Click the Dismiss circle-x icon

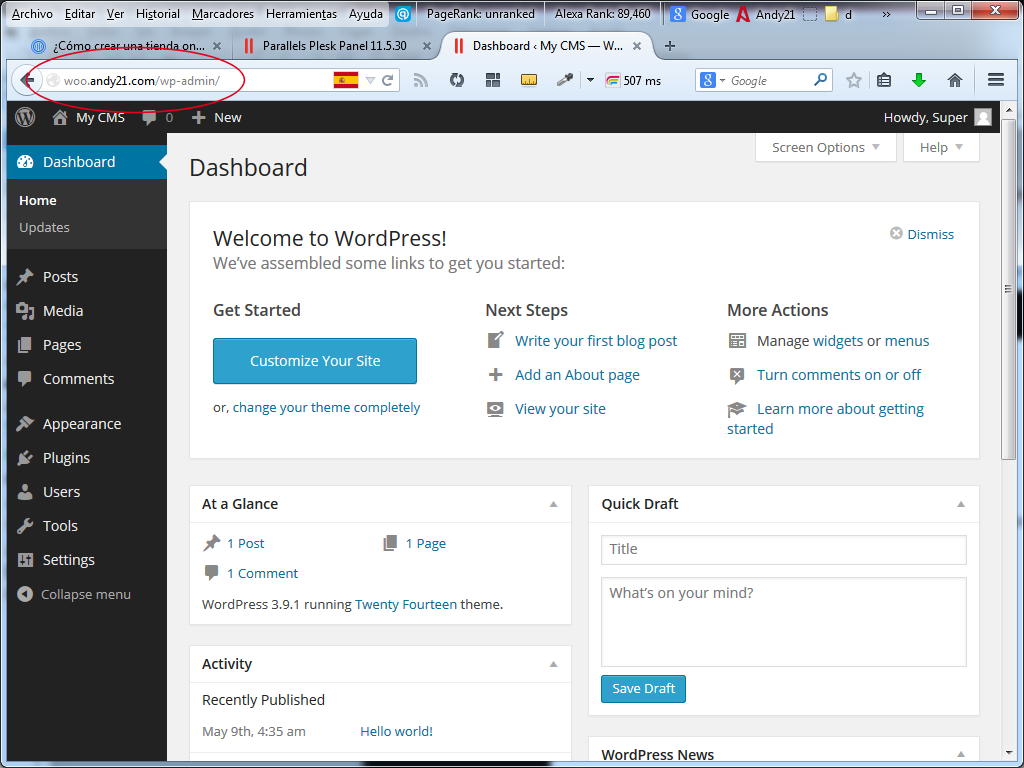click(896, 234)
